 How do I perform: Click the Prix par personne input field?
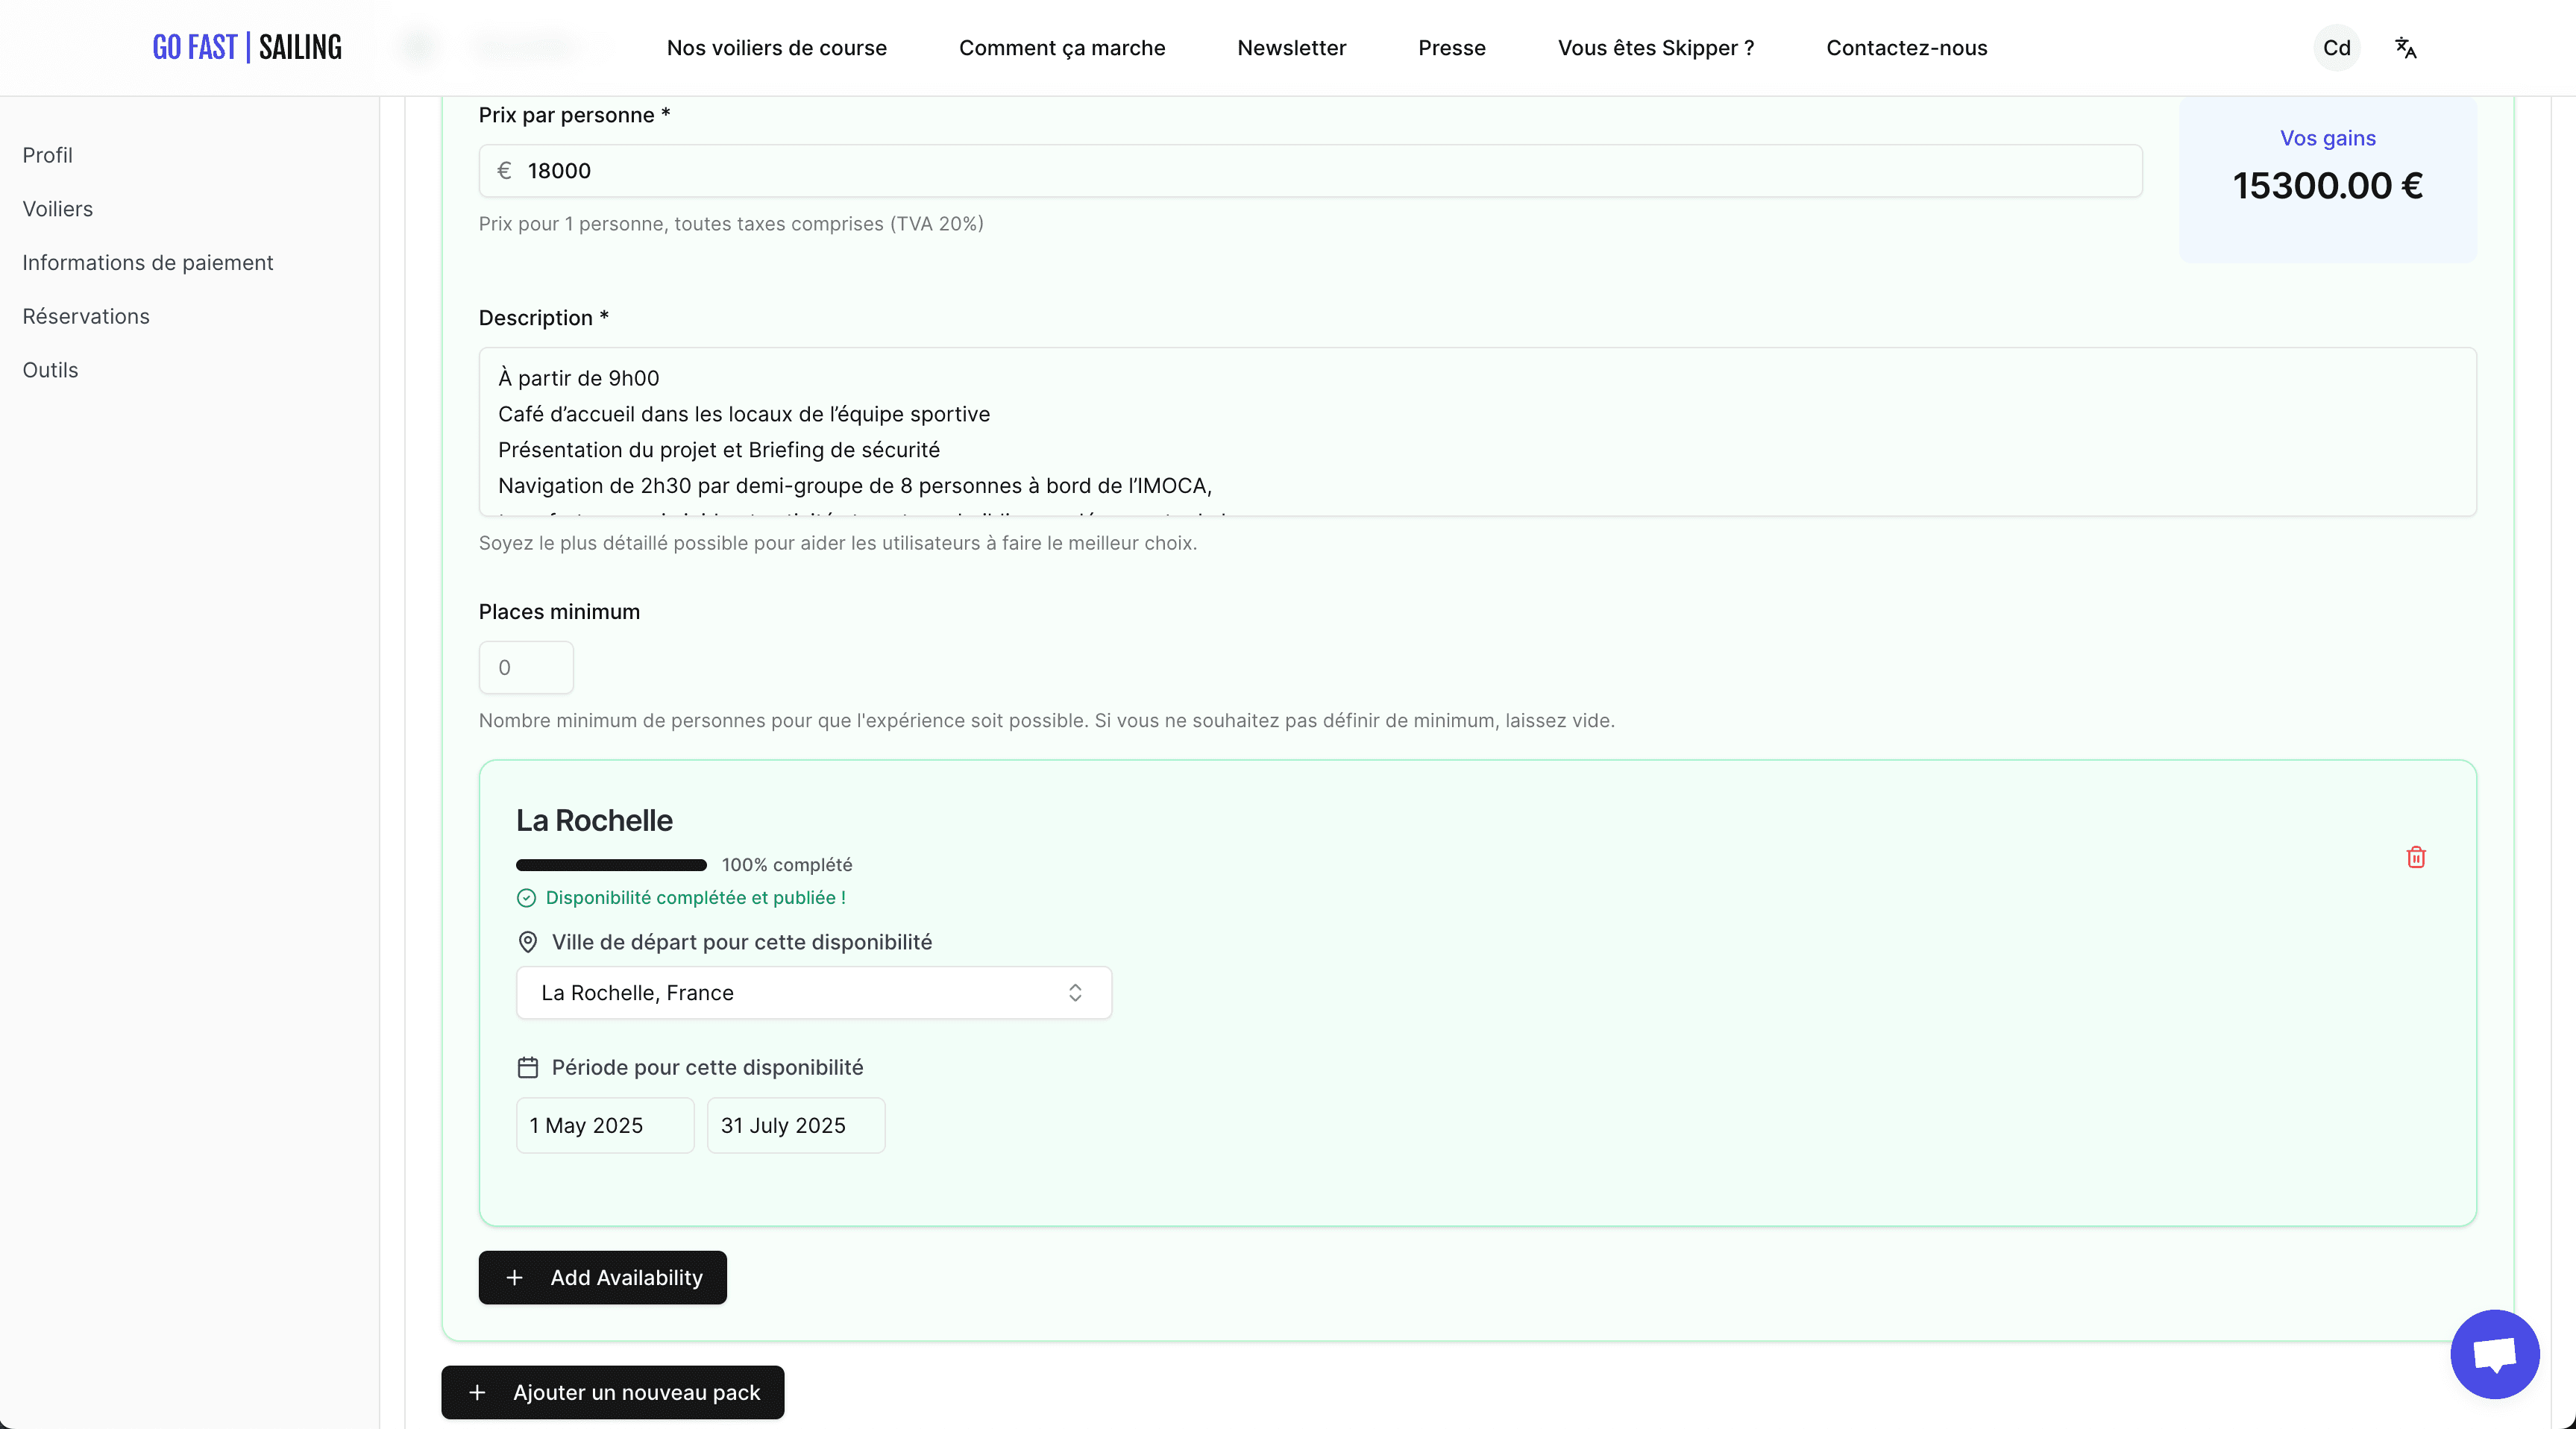tap(1310, 171)
